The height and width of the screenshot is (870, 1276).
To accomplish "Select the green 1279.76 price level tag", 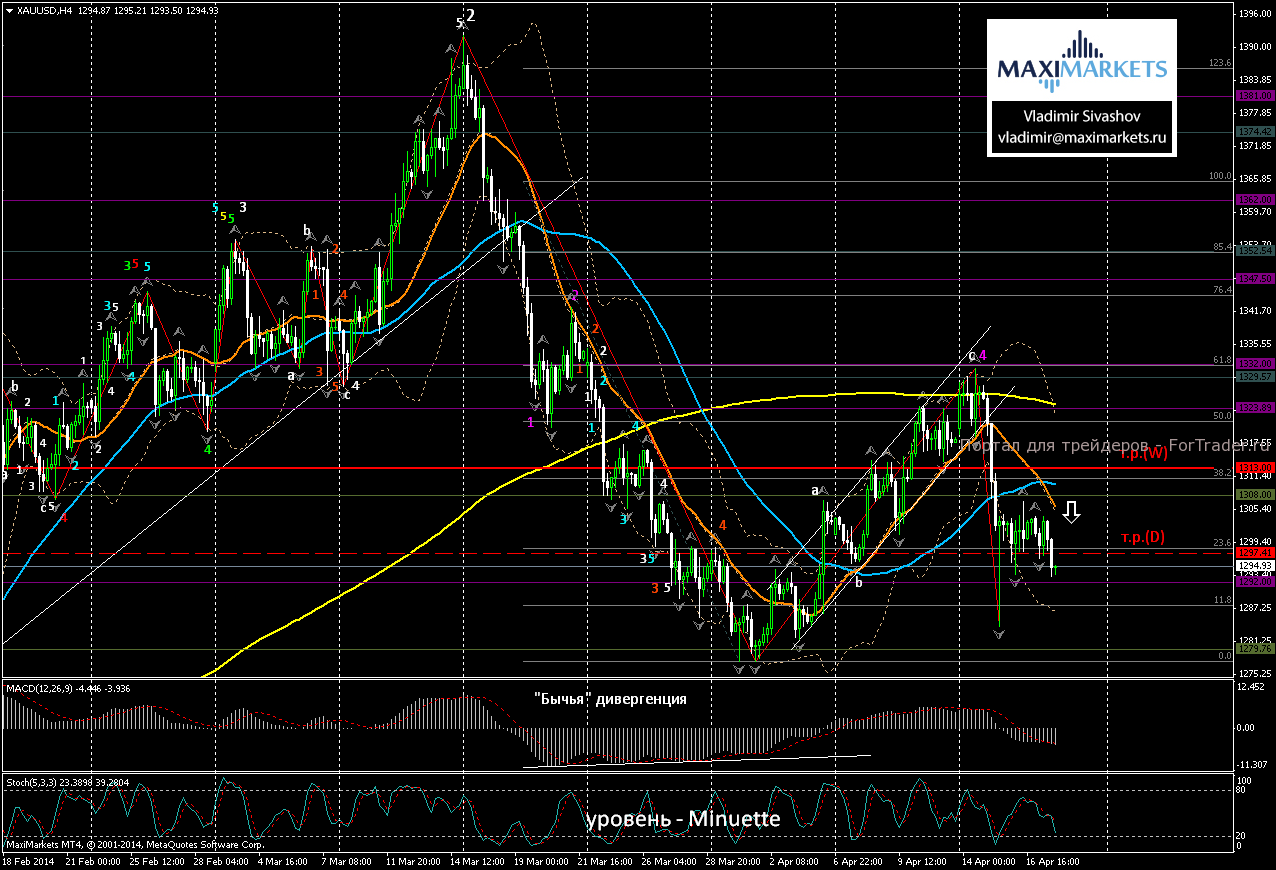I will tap(1254, 649).
